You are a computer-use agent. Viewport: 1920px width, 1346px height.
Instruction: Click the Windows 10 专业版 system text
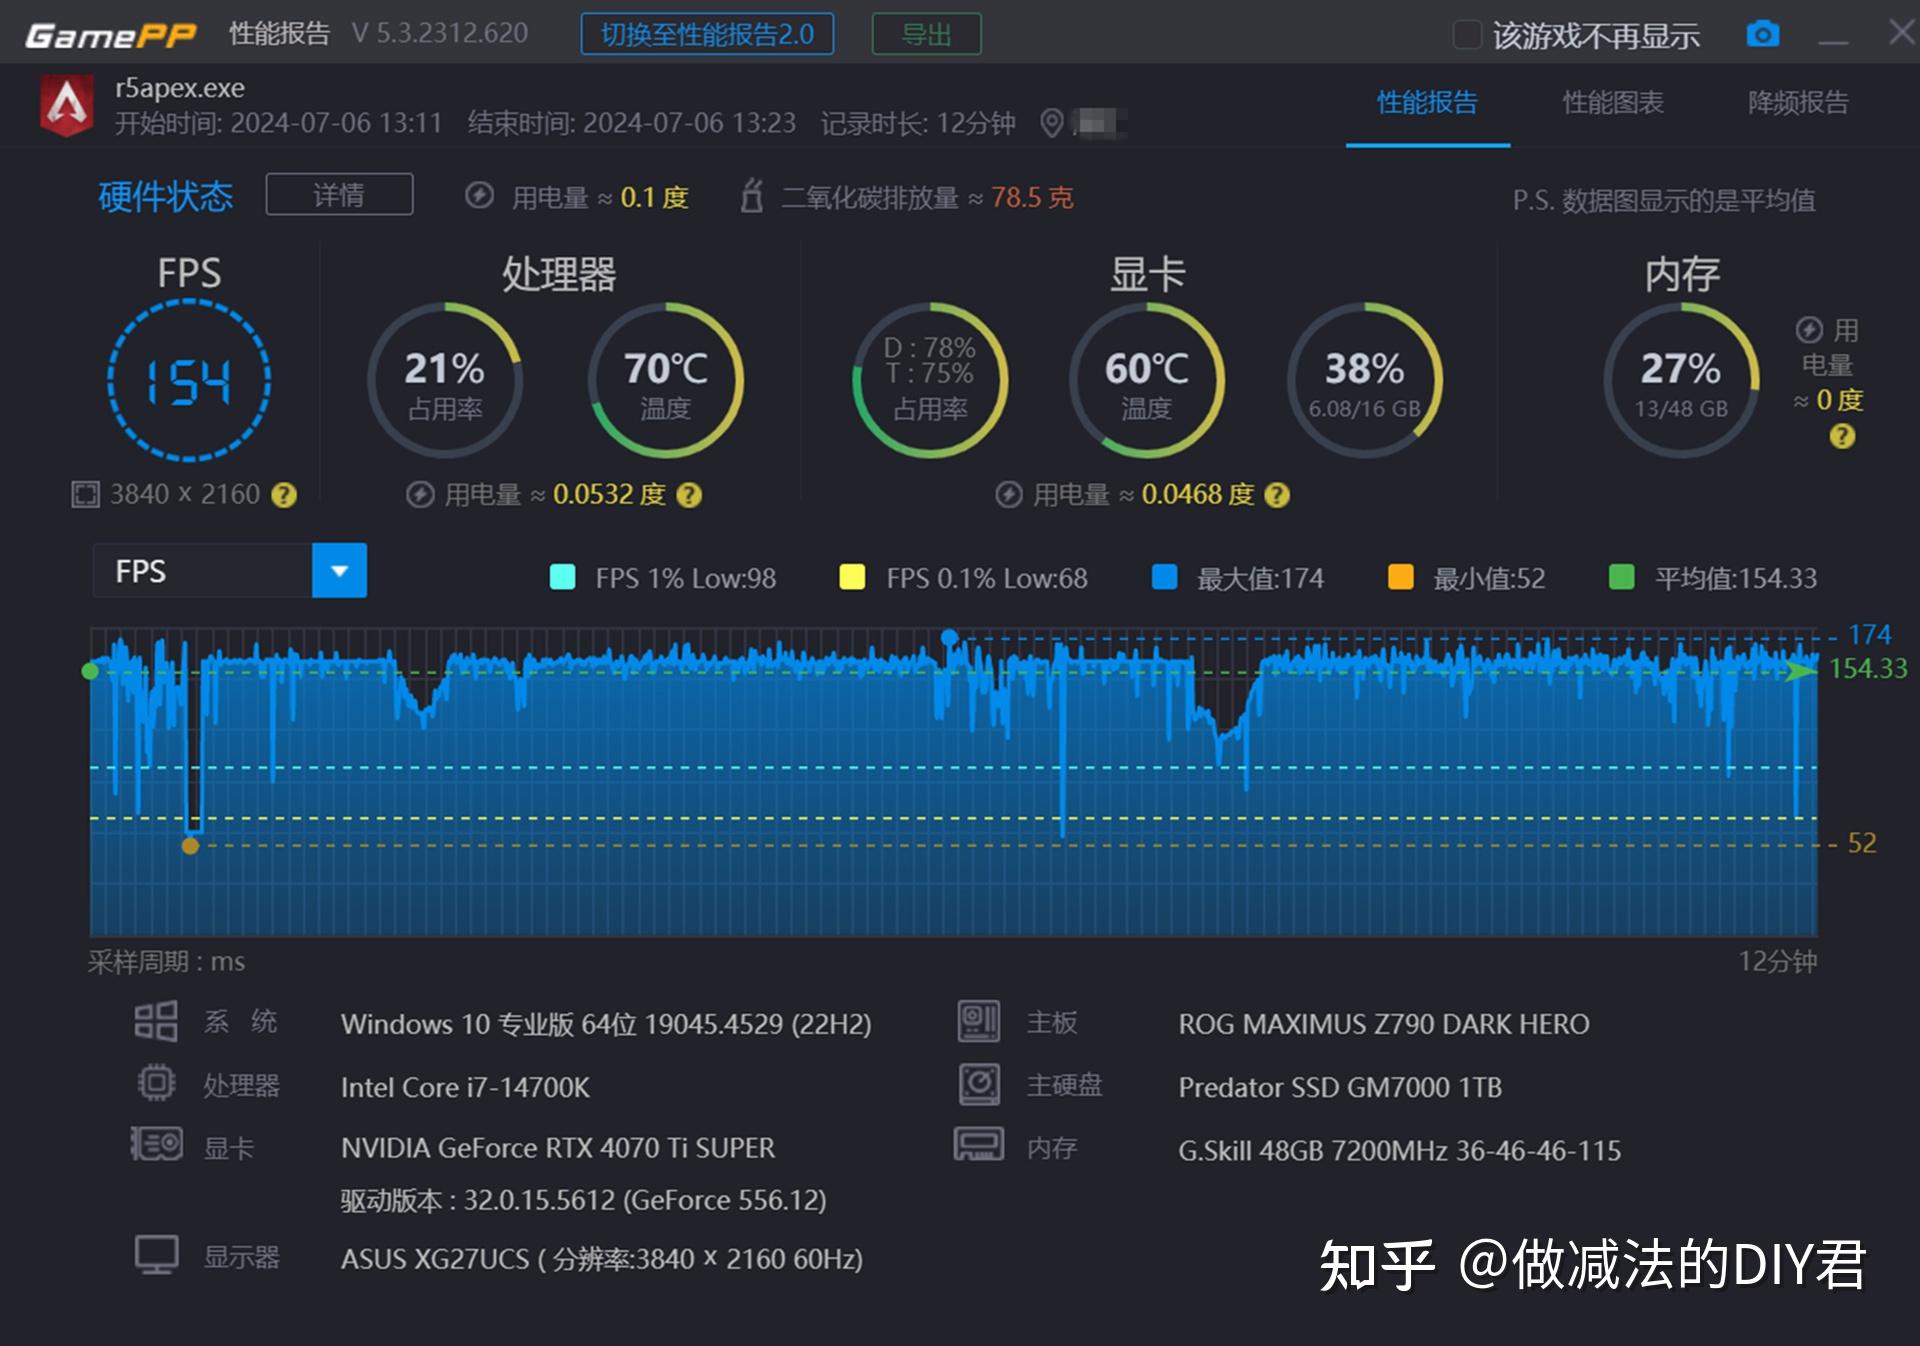tap(605, 1024)
